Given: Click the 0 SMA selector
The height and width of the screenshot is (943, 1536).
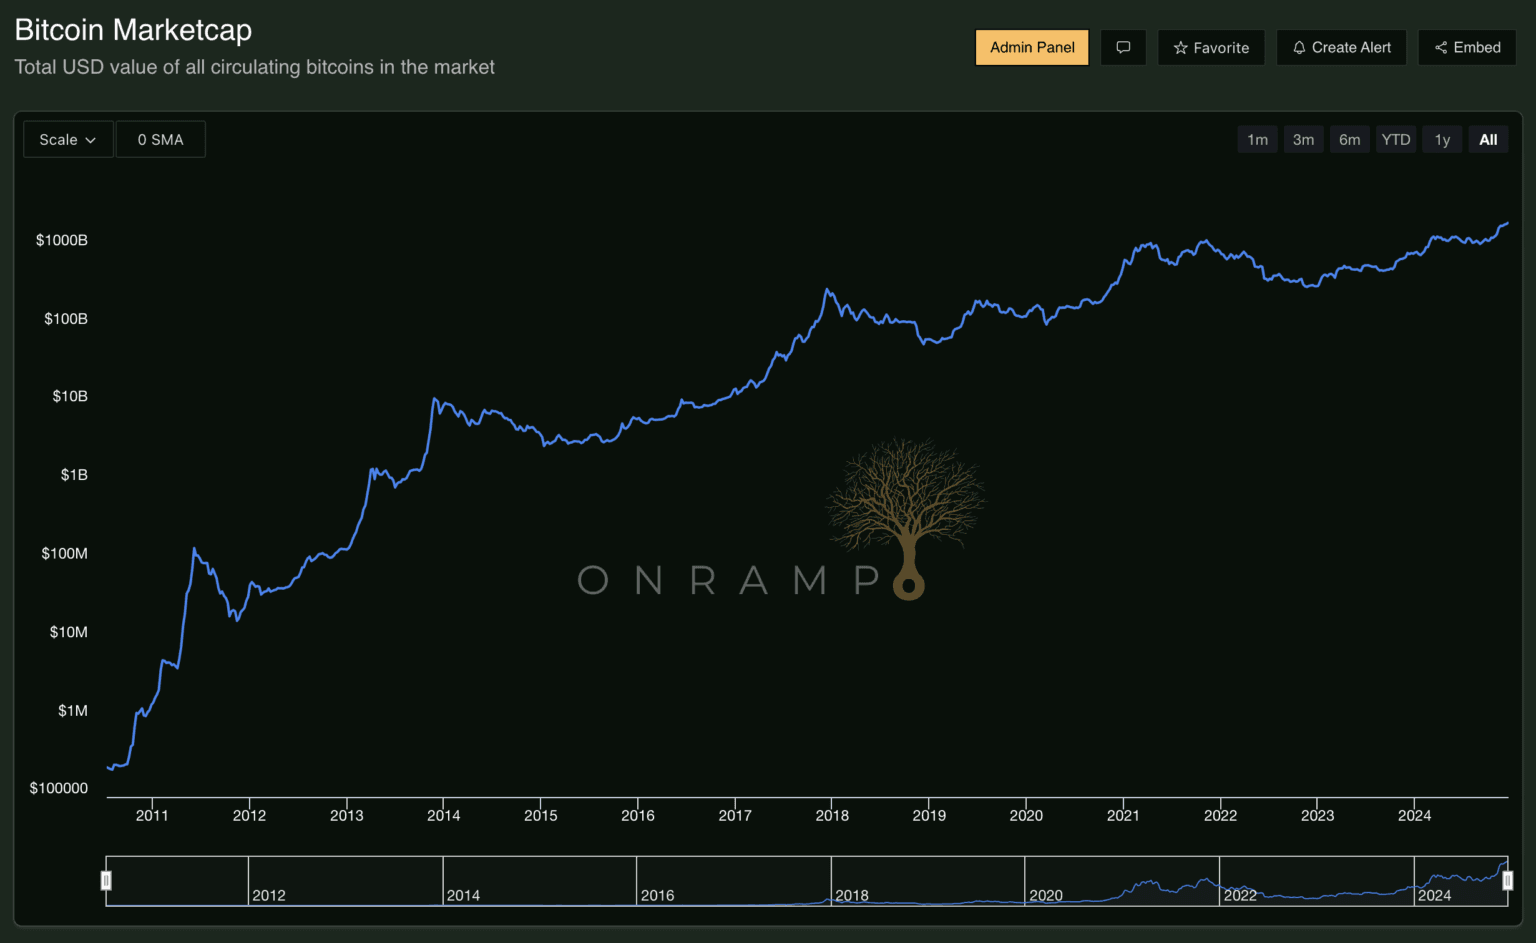Looking at the screenshot, I should (x=160, y=140).
